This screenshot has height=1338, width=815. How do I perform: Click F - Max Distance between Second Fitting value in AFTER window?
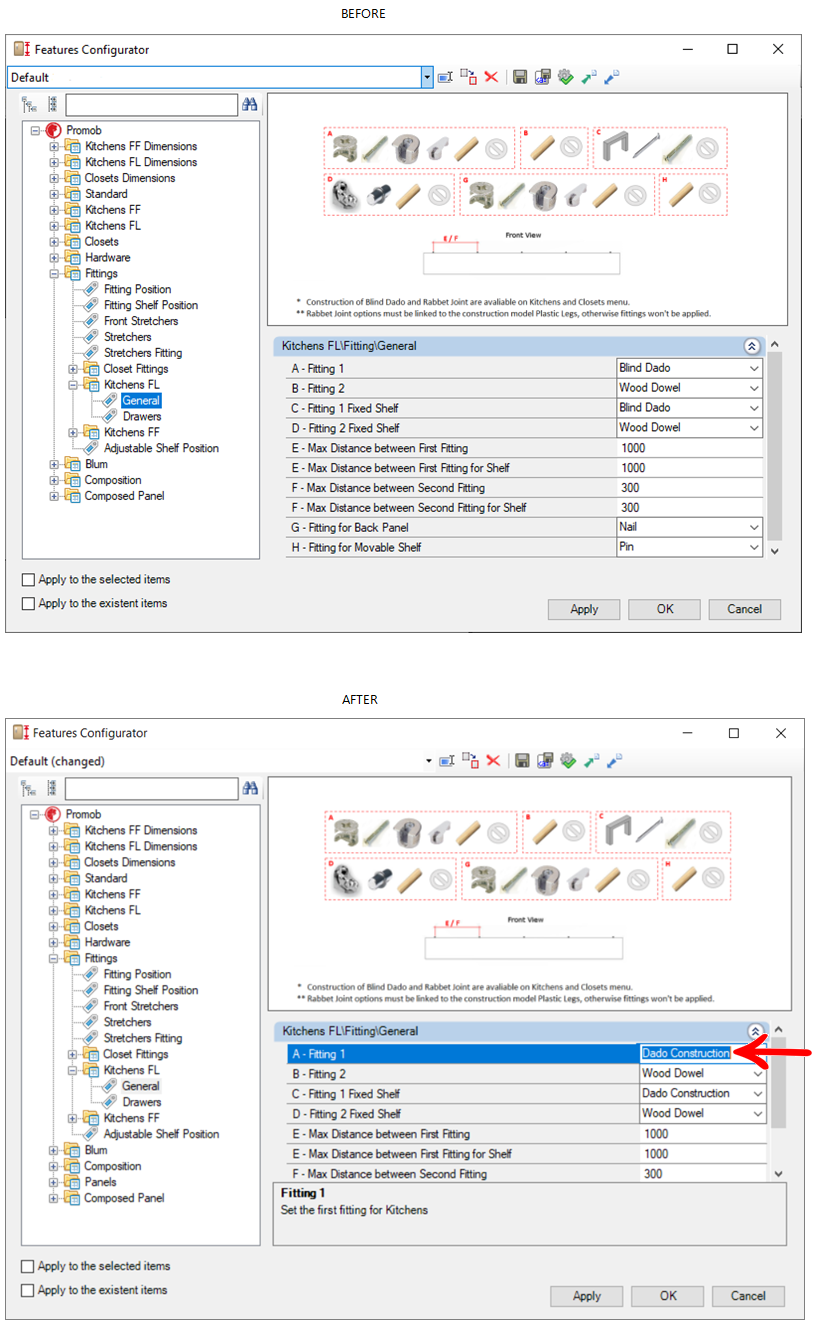(703, 1174)
